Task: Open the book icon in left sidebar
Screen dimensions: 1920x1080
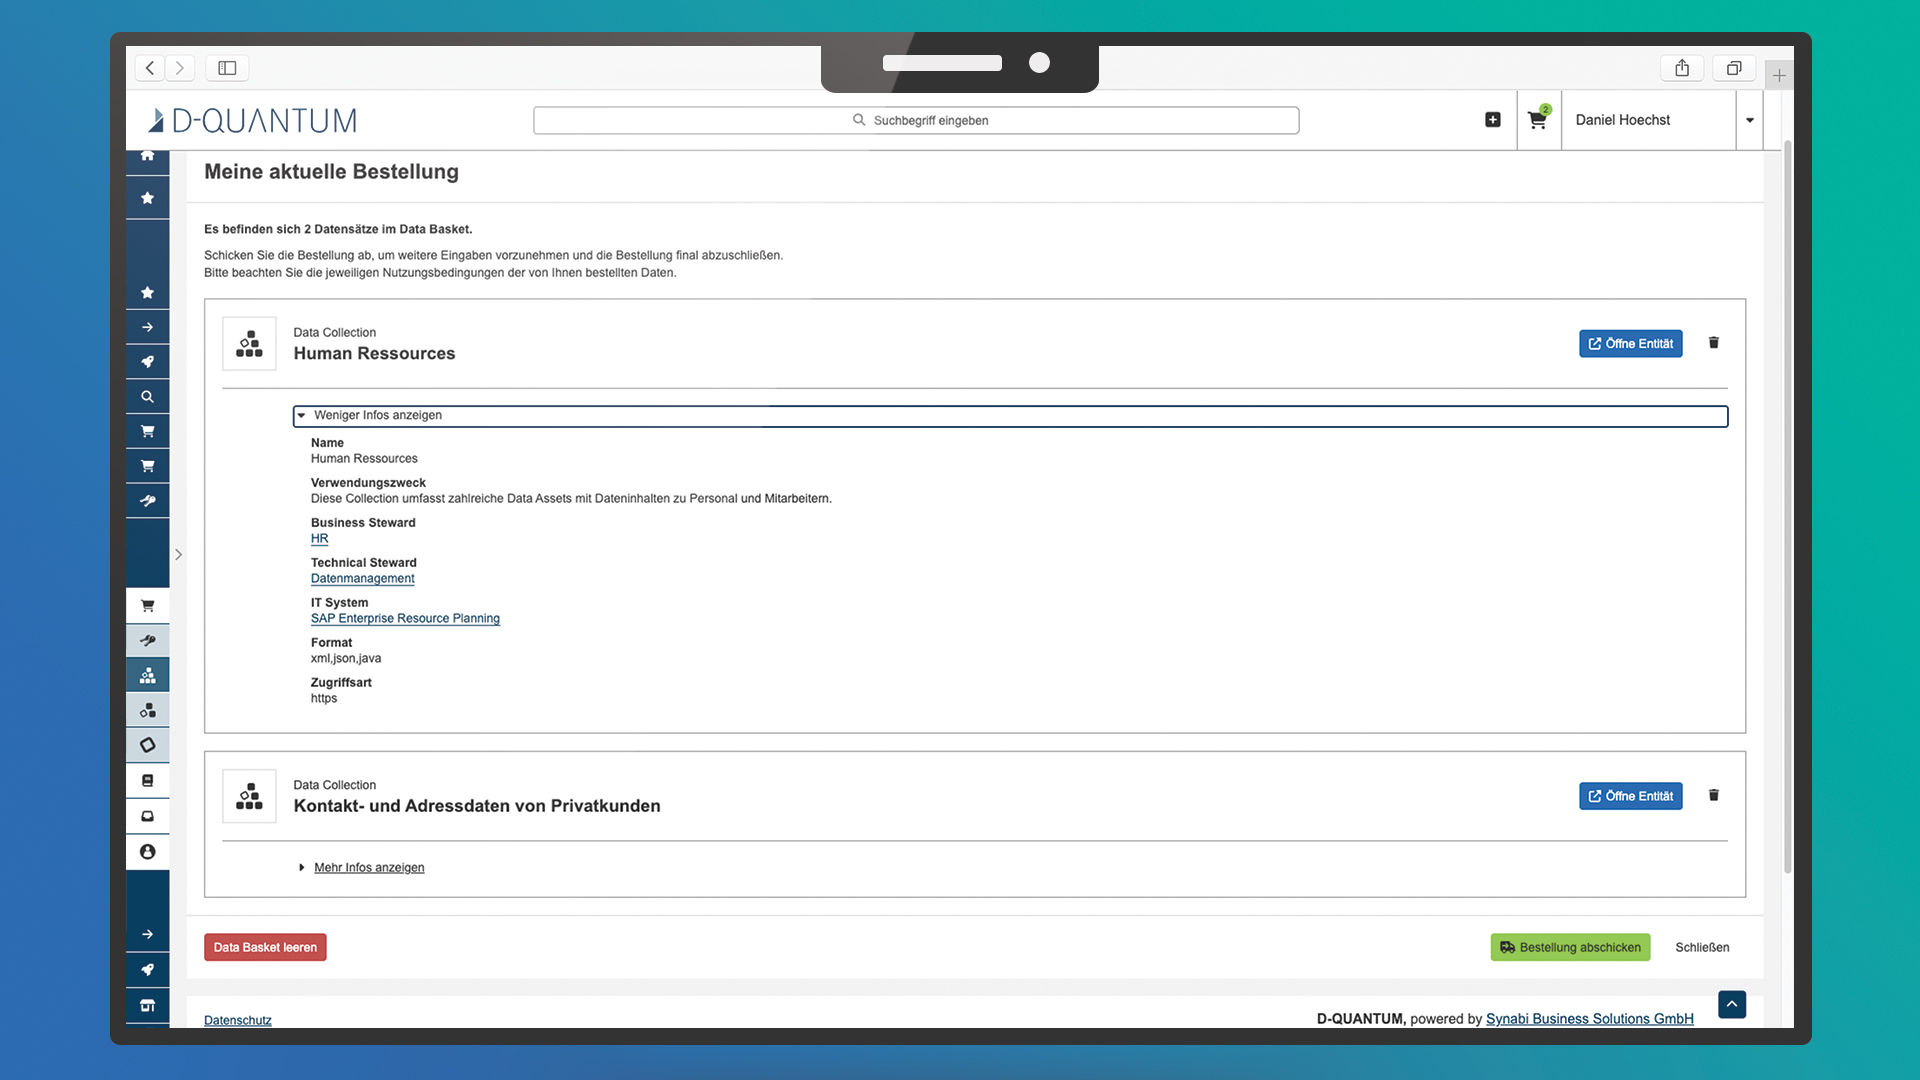Action: 147,781
